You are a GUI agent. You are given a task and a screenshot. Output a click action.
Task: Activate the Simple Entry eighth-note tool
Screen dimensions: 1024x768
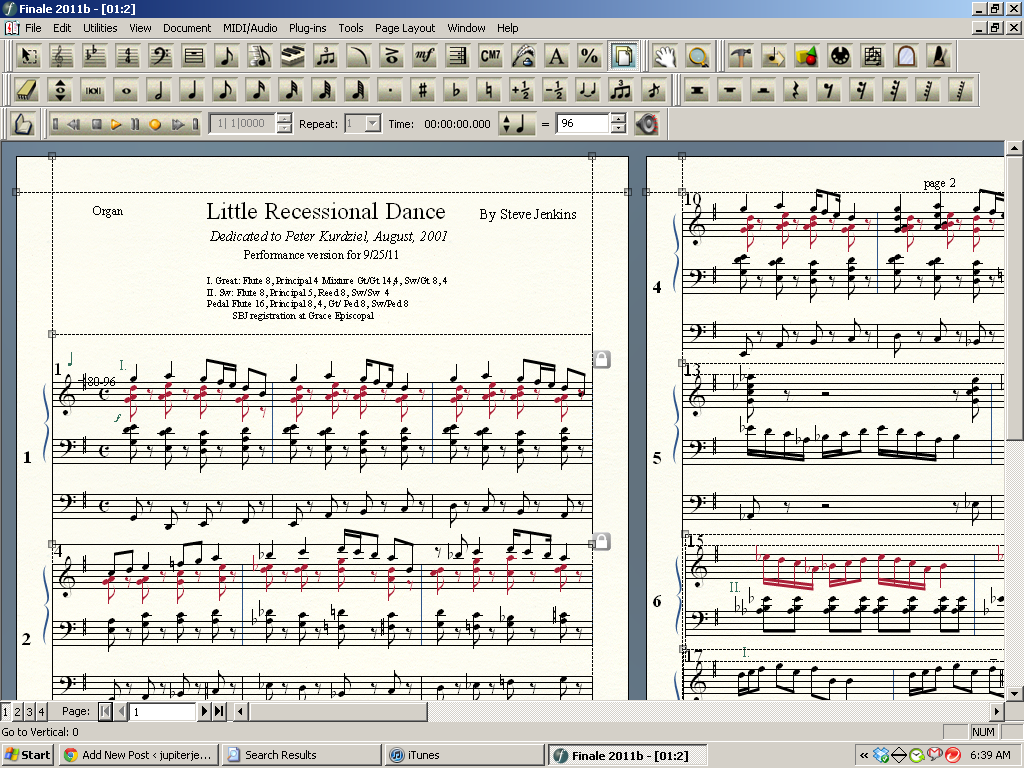point(227,57)
